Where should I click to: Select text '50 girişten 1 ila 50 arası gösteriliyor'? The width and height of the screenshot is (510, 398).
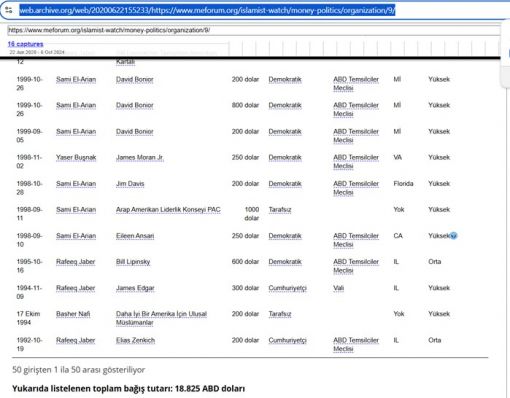[x=79, y=370]
